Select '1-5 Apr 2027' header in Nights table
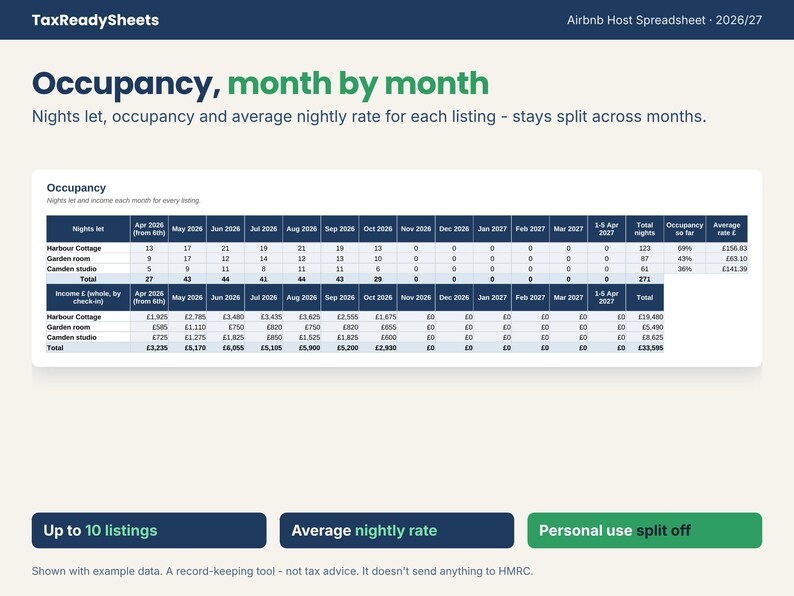The width and height of the screenshot is (794, 596). click(x=606, y=229)
